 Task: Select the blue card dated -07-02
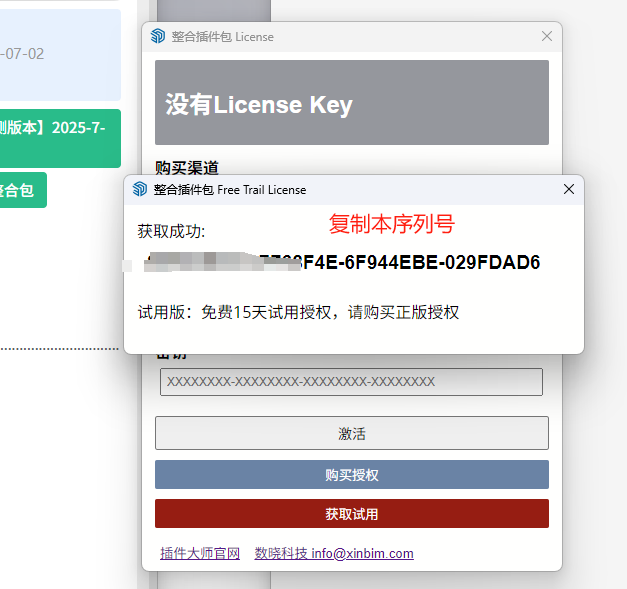click(60, 54)
